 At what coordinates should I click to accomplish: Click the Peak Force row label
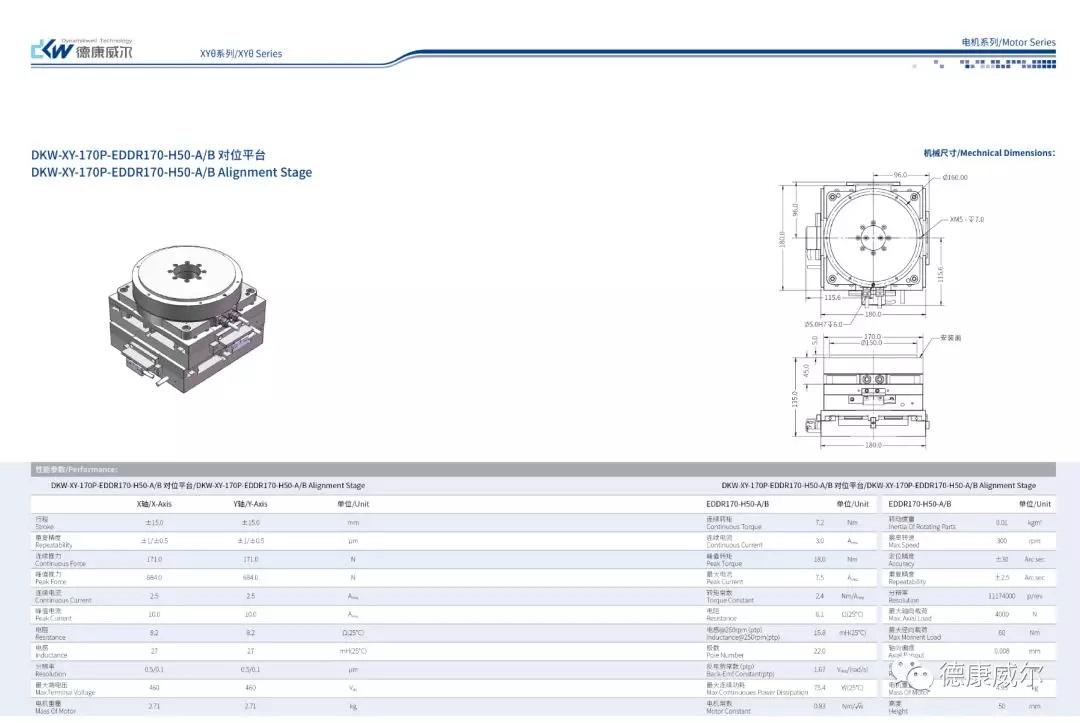point(51,577)
